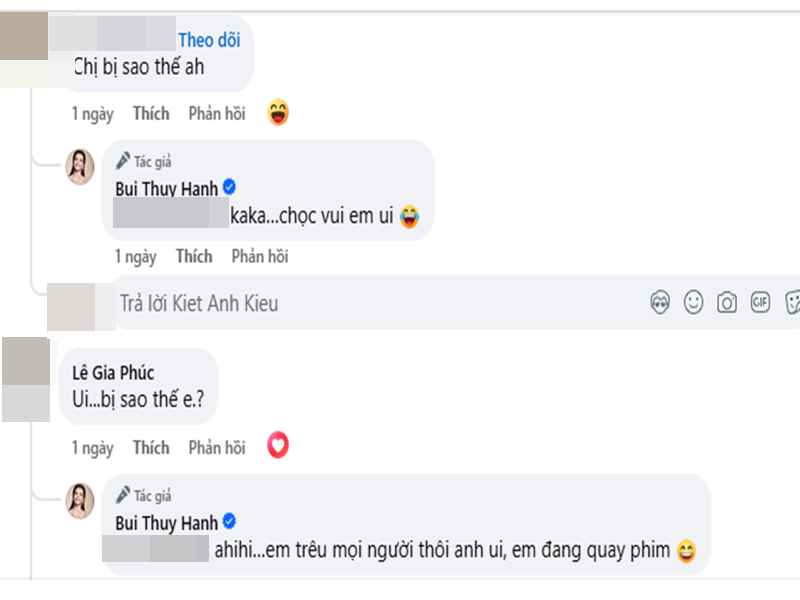Like Bui Thuy Hanh's reply via Thích
This screenshot has height=600, width=800.
pos(193,256)
